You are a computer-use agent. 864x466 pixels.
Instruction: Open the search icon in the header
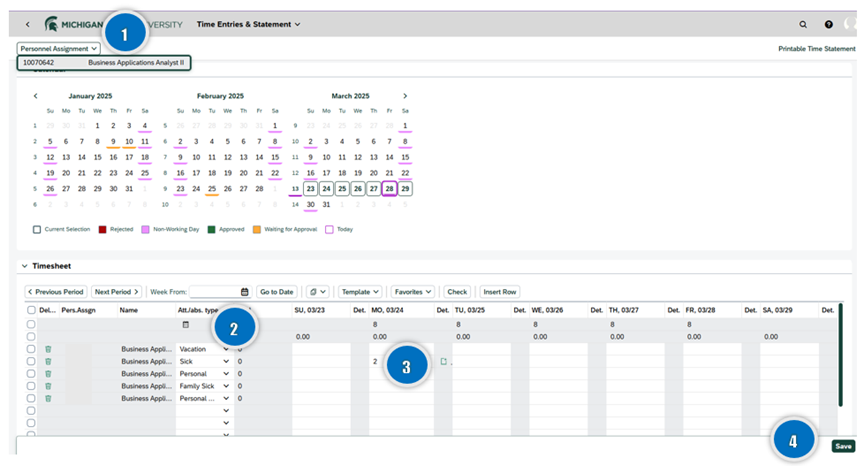click(803, 24)
